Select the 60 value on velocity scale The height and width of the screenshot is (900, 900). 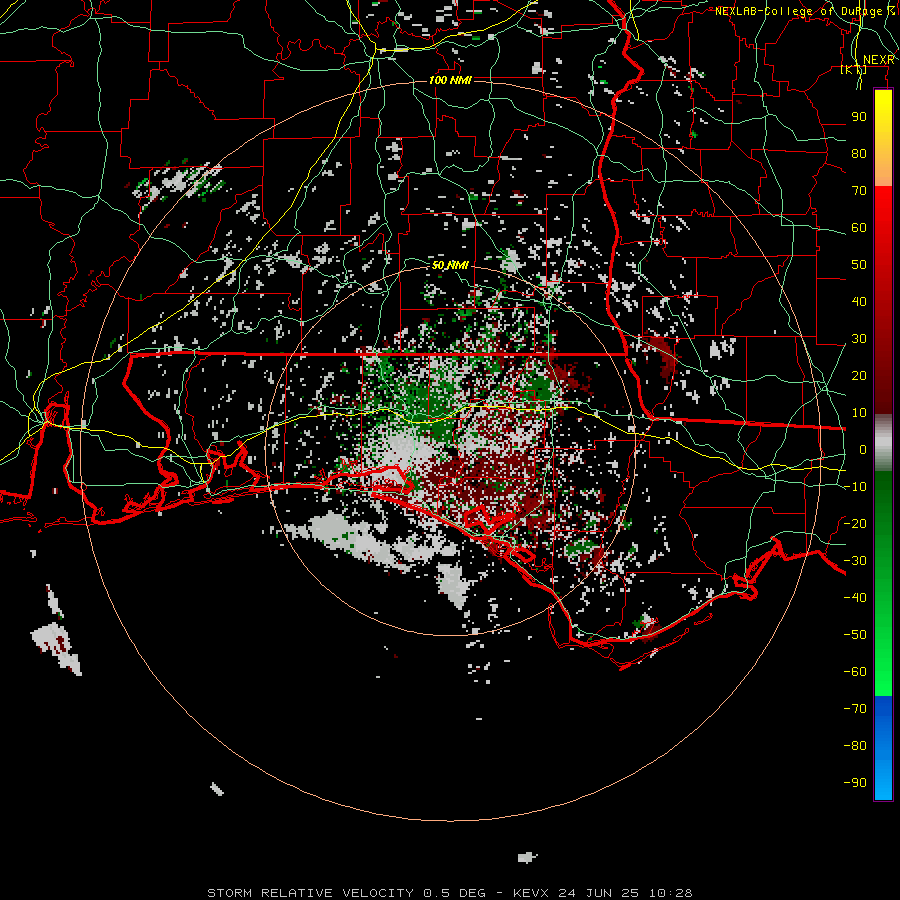[859, 227]
